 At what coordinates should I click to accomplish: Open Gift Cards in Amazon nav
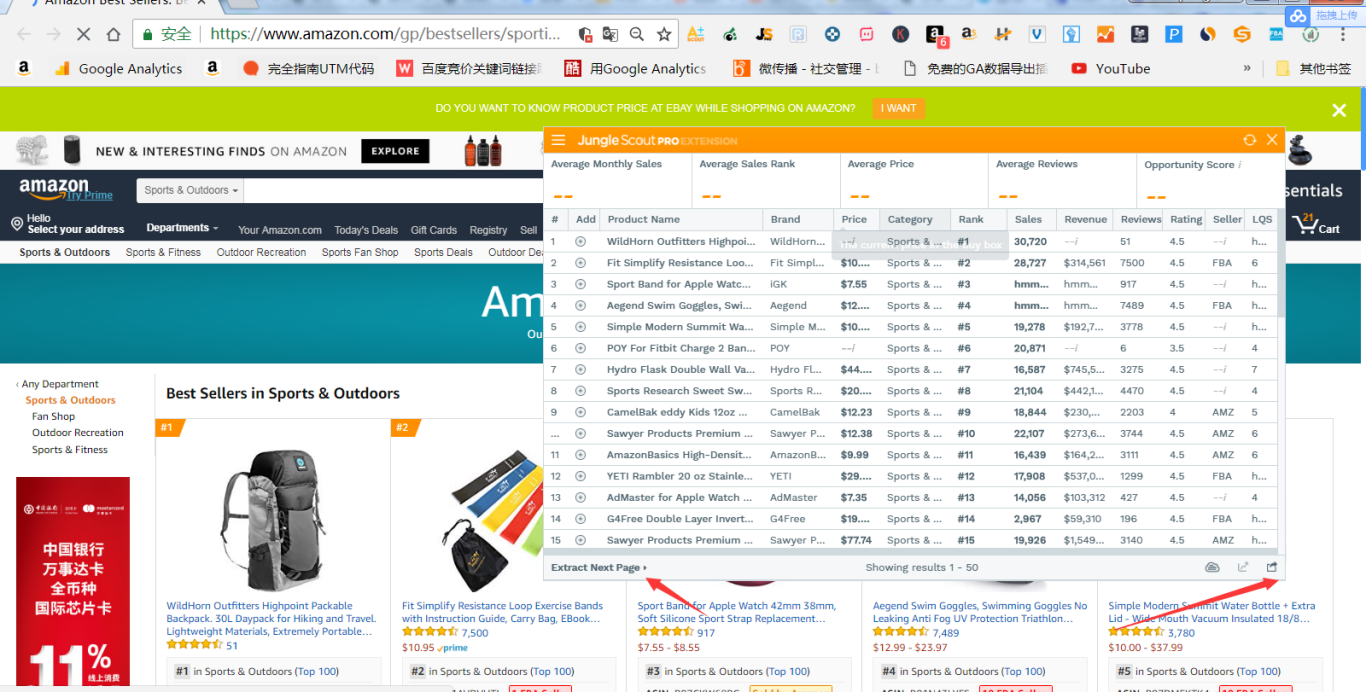click(434, 230)
